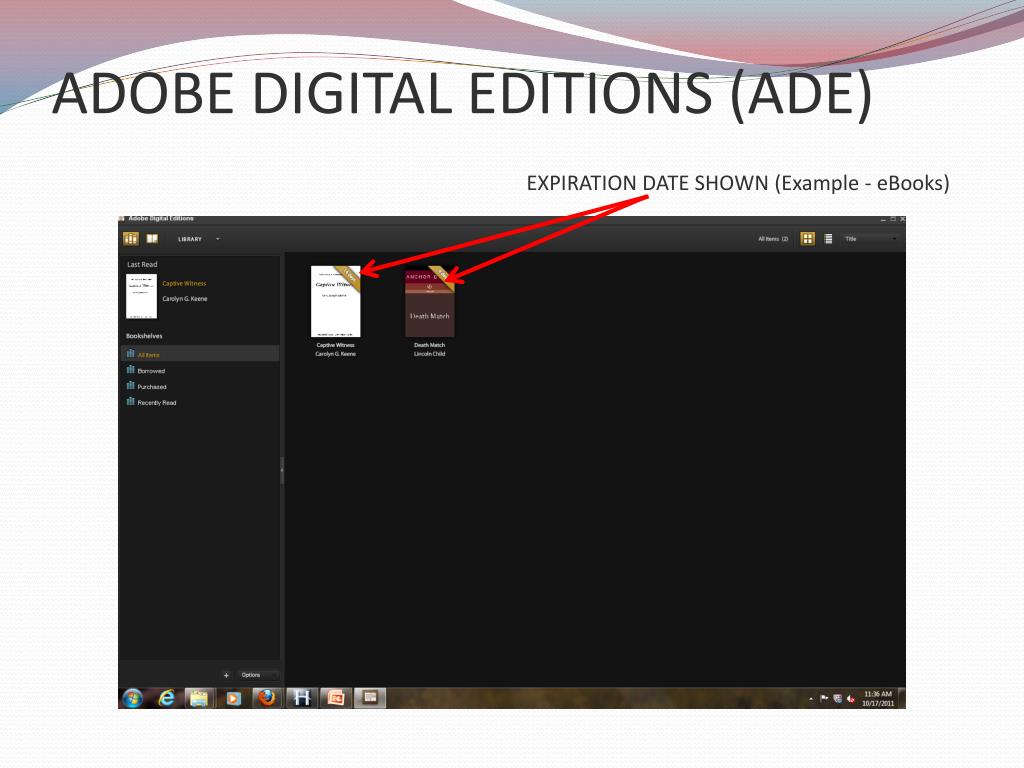
Task: Open Last Read cover thumbnail
Action: click(141, 296)
